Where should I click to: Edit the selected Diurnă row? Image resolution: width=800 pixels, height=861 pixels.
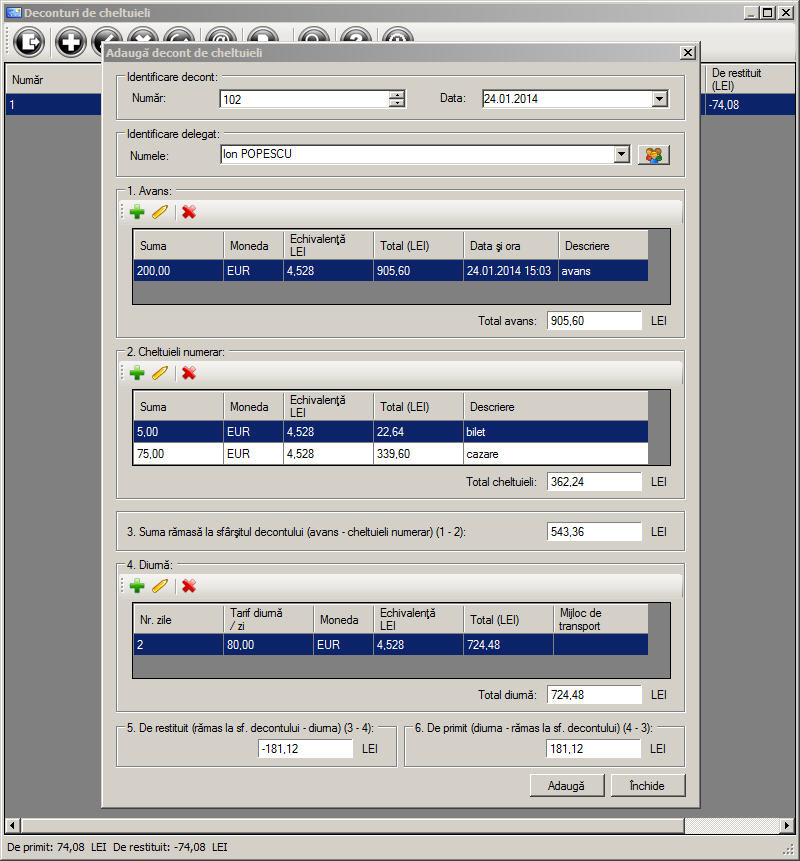click(x=160, y=586)
